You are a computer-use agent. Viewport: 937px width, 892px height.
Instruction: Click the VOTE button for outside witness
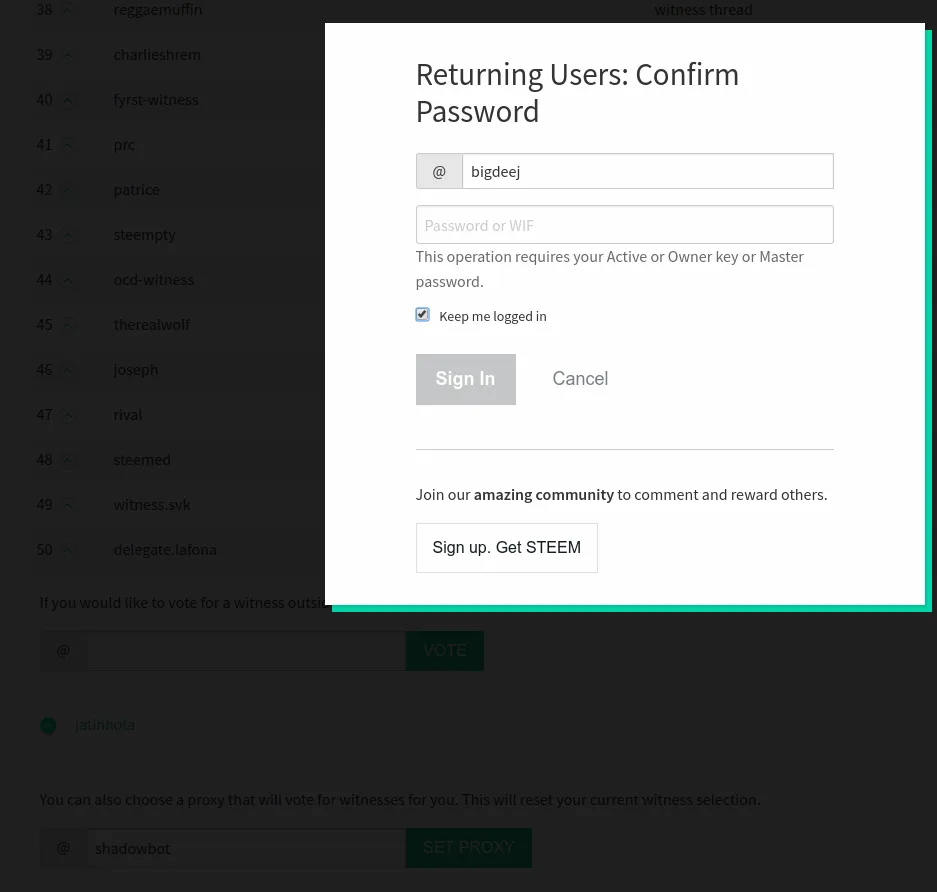click(x=445, y=651)
